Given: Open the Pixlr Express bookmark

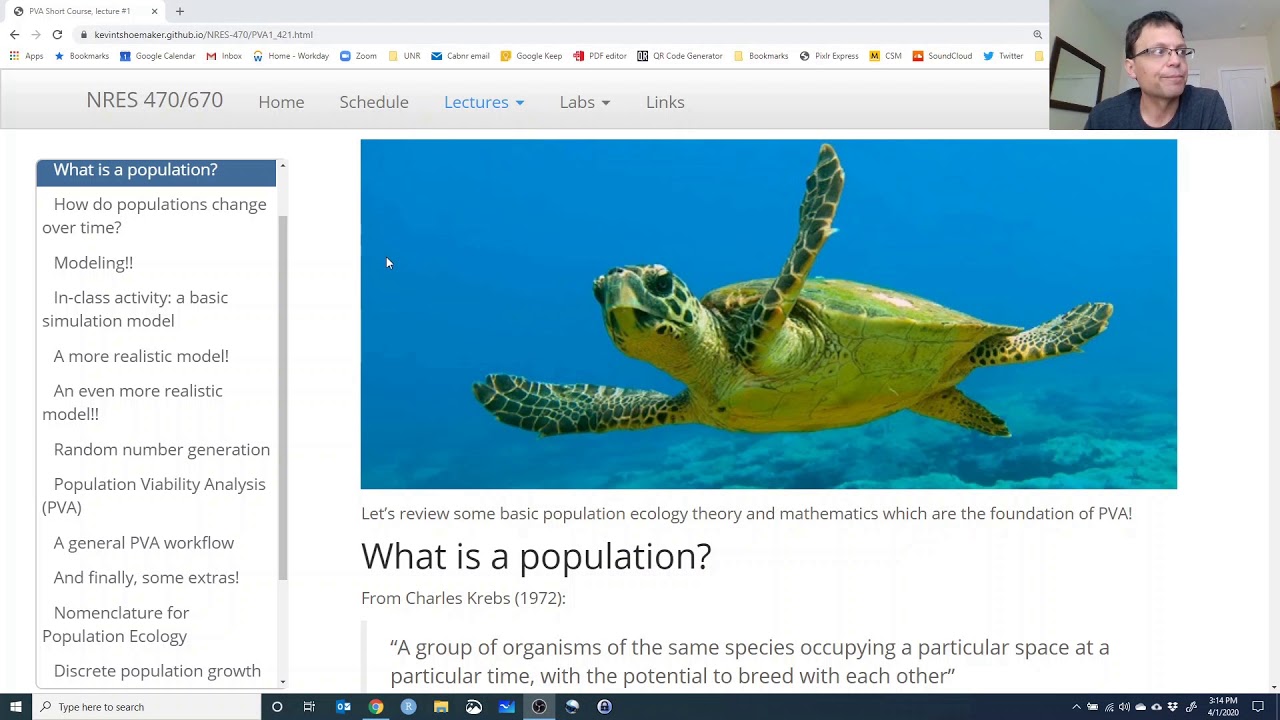Looking at the screenshot, I should [828, 56].
